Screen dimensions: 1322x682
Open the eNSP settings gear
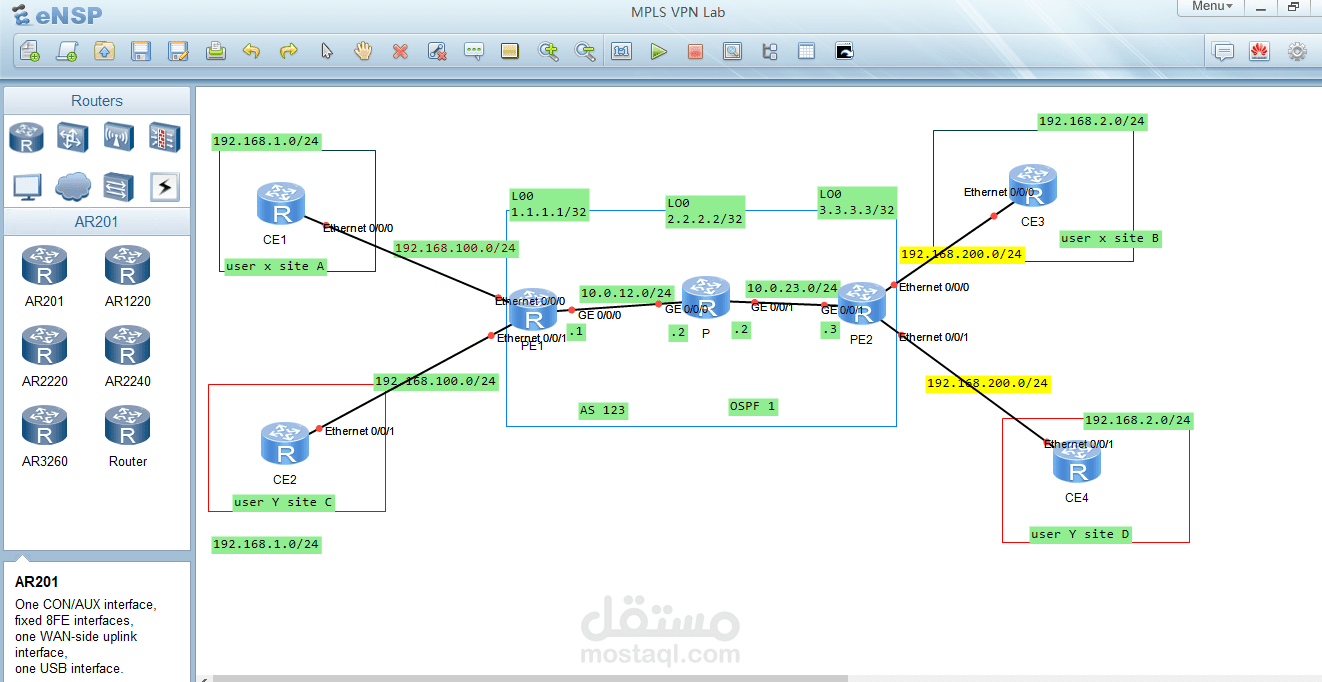(1297, 51)
